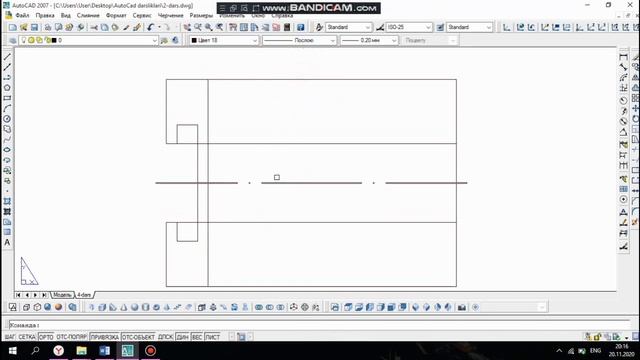Image resolution: width=640 pixels, height=360 pixels.
Task: Open the Вид menu
Action: tap(66, 16)
